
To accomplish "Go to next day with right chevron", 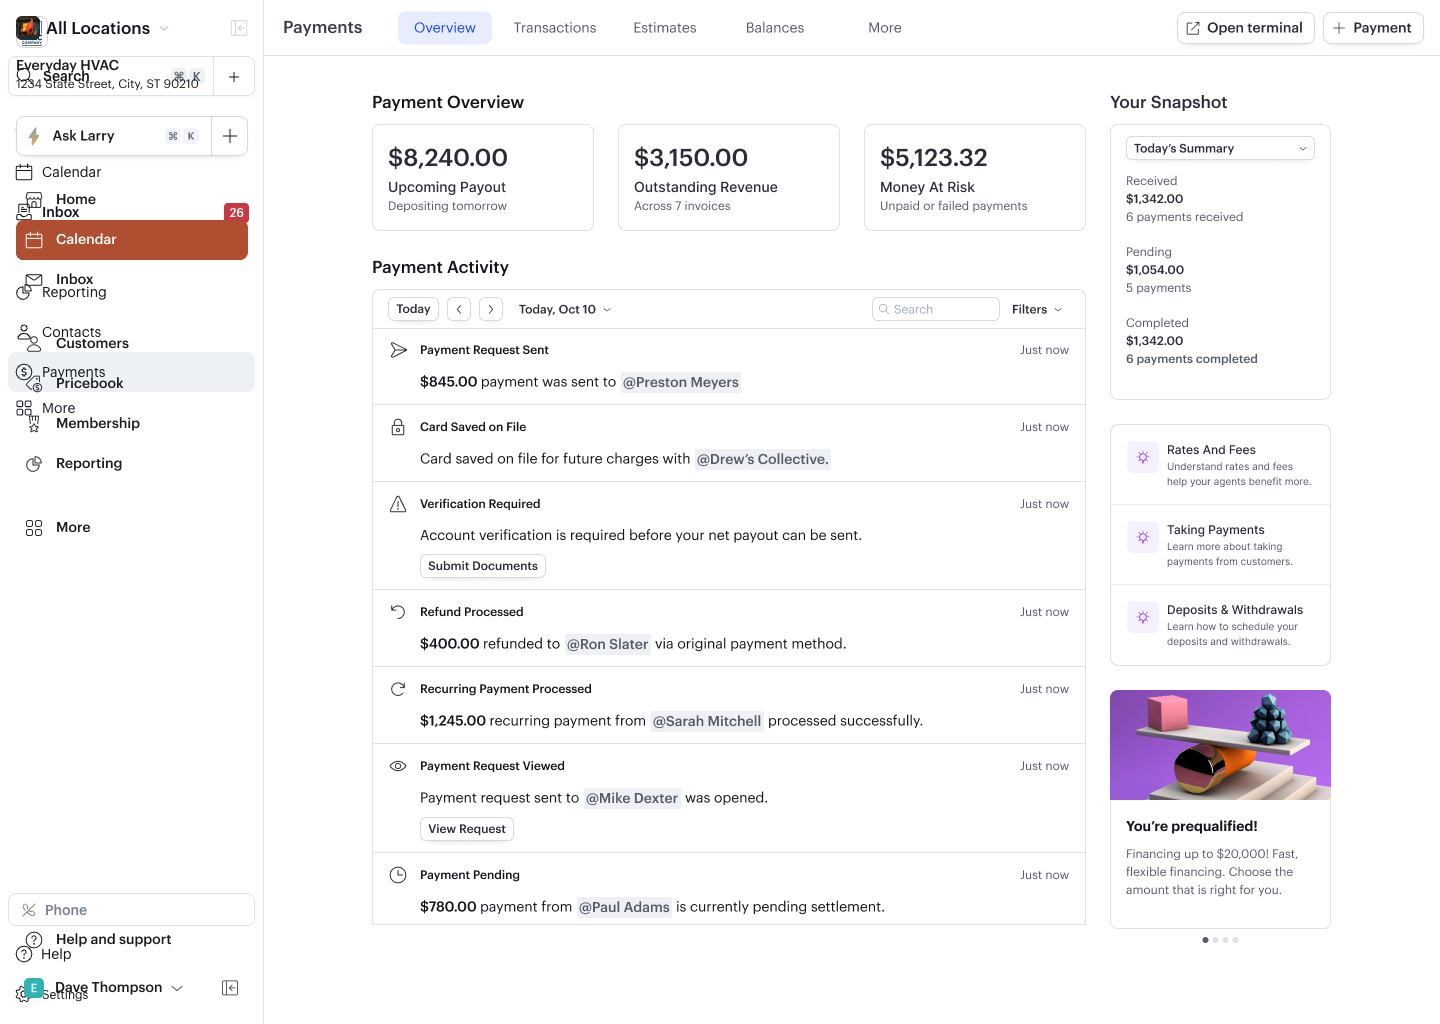I will click(x=491, y=309).
